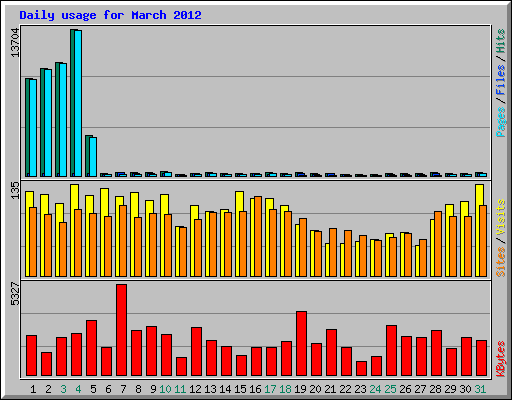Click the Sites legend label

point(501,262)
